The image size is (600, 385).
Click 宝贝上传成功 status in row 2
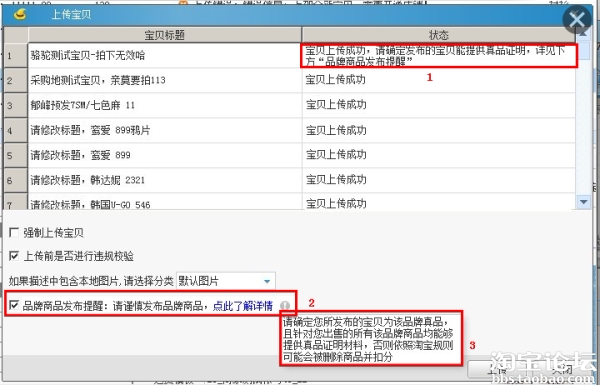click(439, 80)
